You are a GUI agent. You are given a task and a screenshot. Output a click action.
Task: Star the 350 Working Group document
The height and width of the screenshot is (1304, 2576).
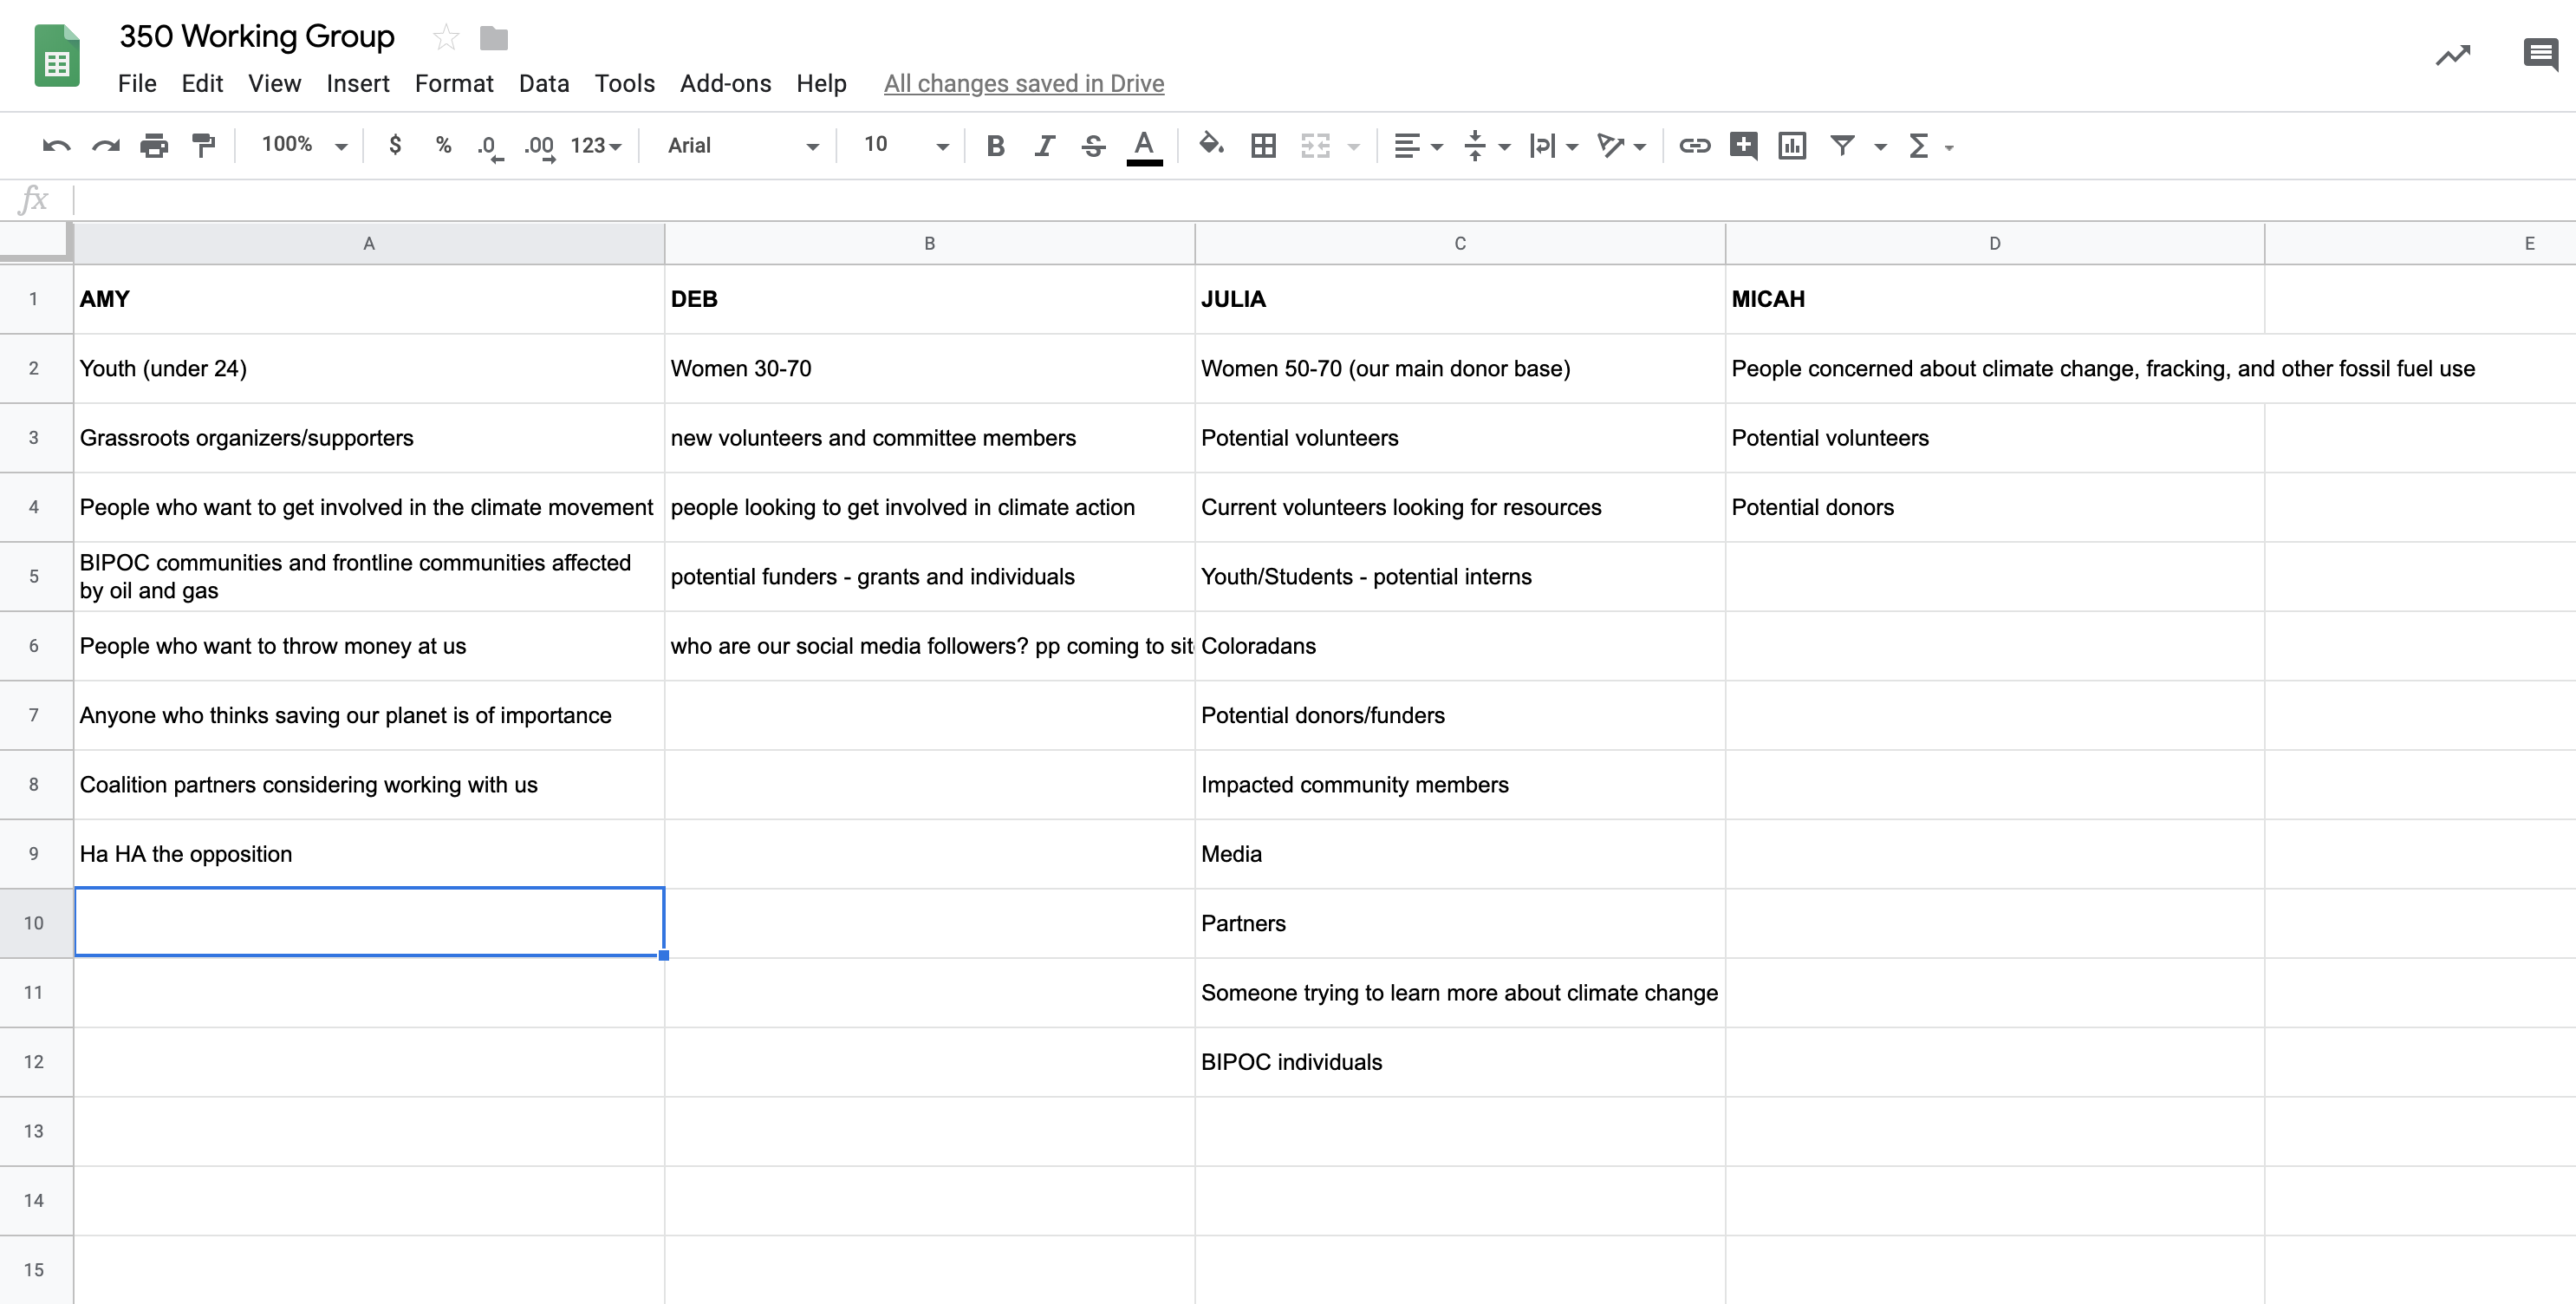point(446,38)
